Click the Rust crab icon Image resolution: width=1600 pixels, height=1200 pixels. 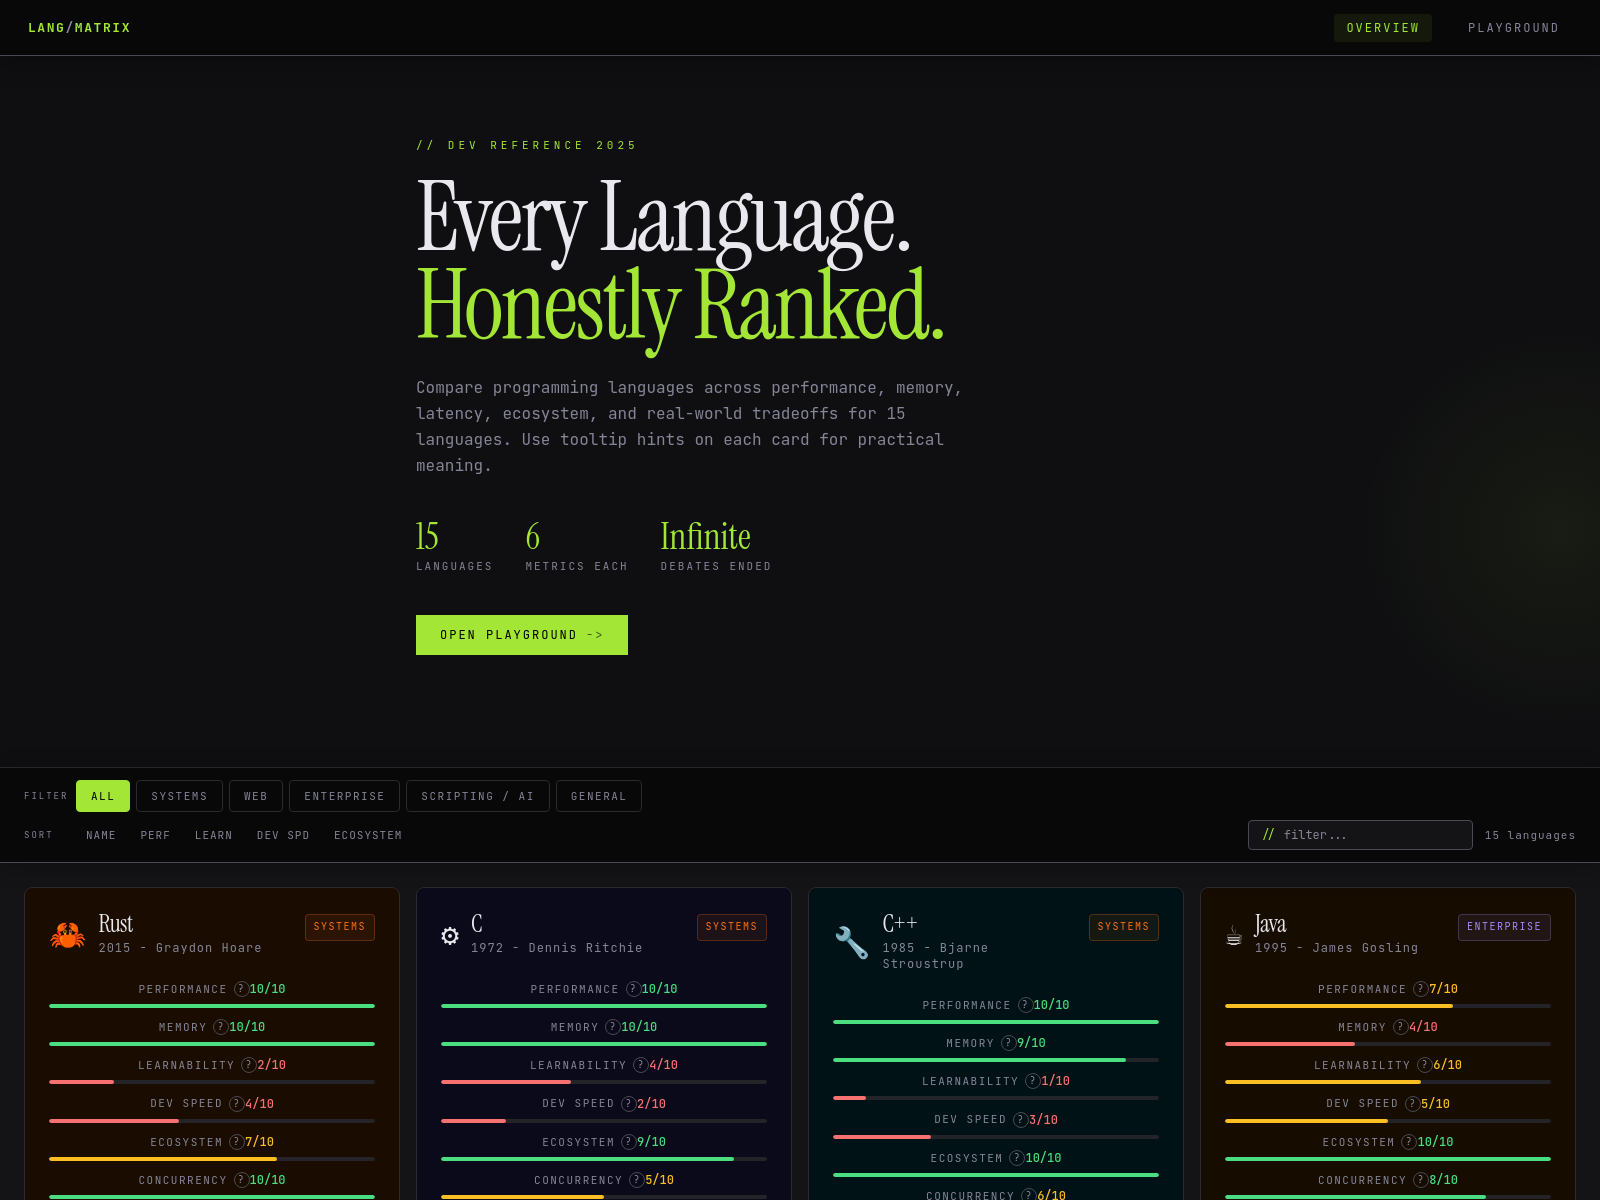coord(68,936)
